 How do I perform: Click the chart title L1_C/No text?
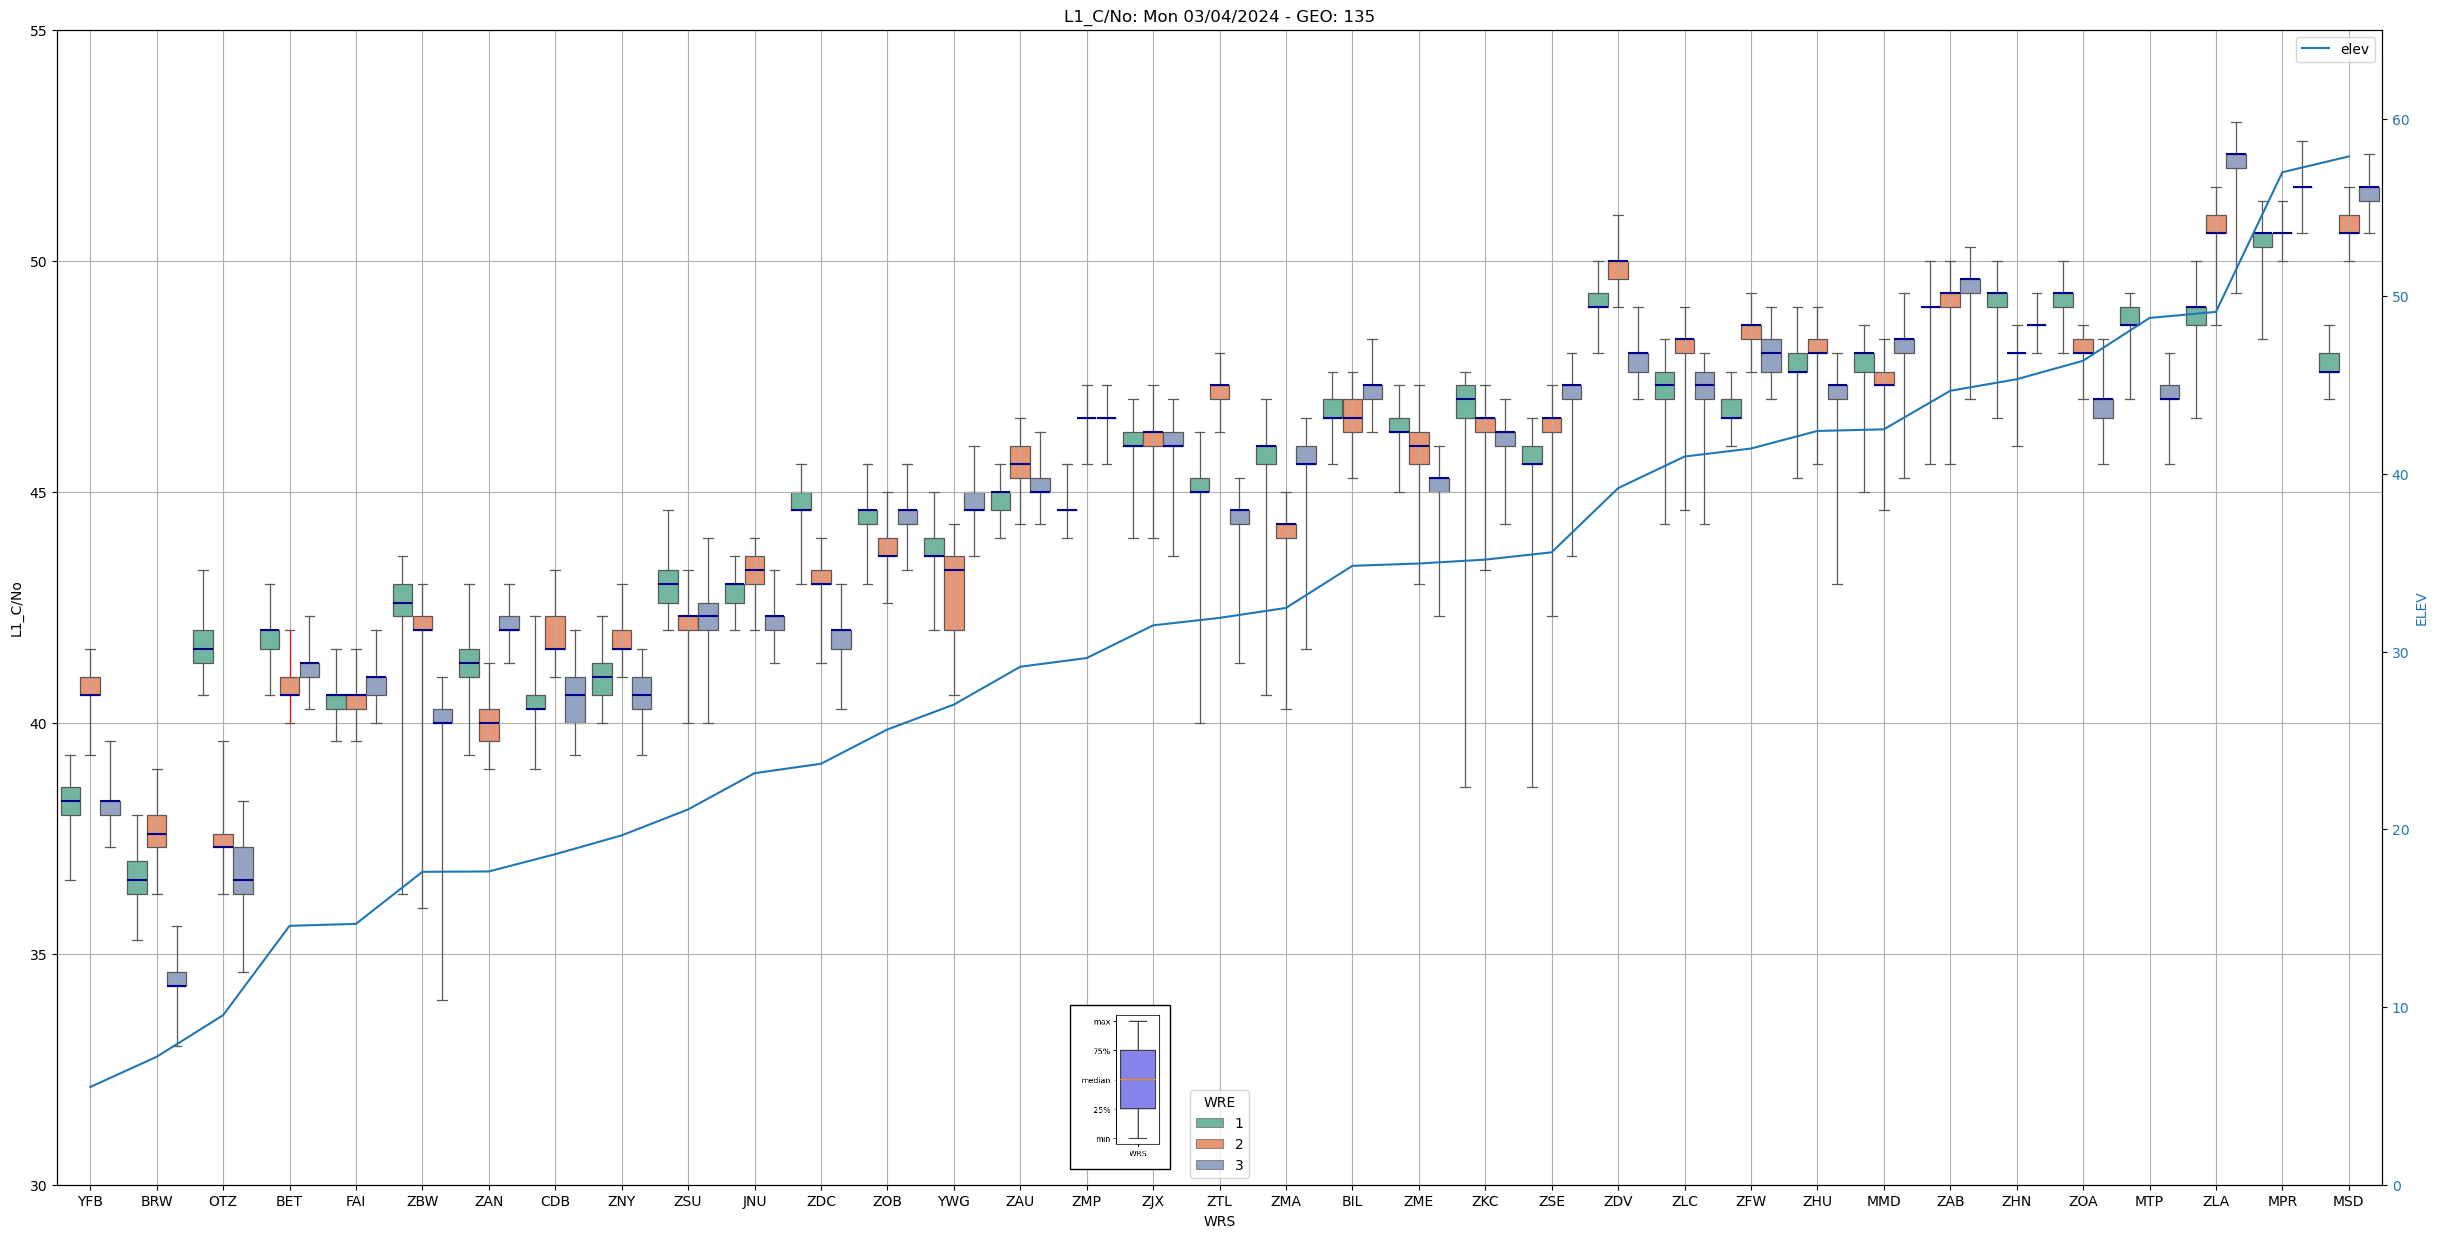tap(1218, 16)
